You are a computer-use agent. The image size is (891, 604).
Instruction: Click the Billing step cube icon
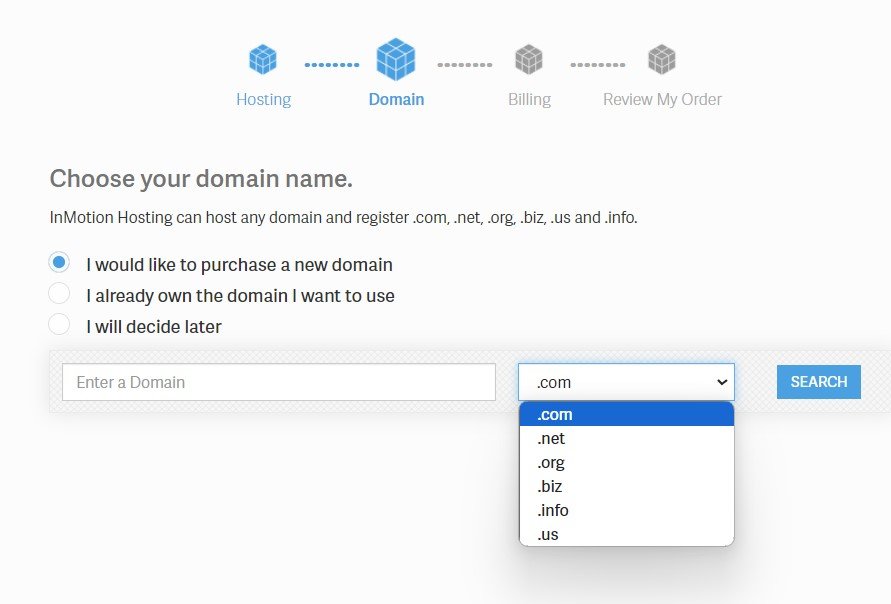(529, 59)
